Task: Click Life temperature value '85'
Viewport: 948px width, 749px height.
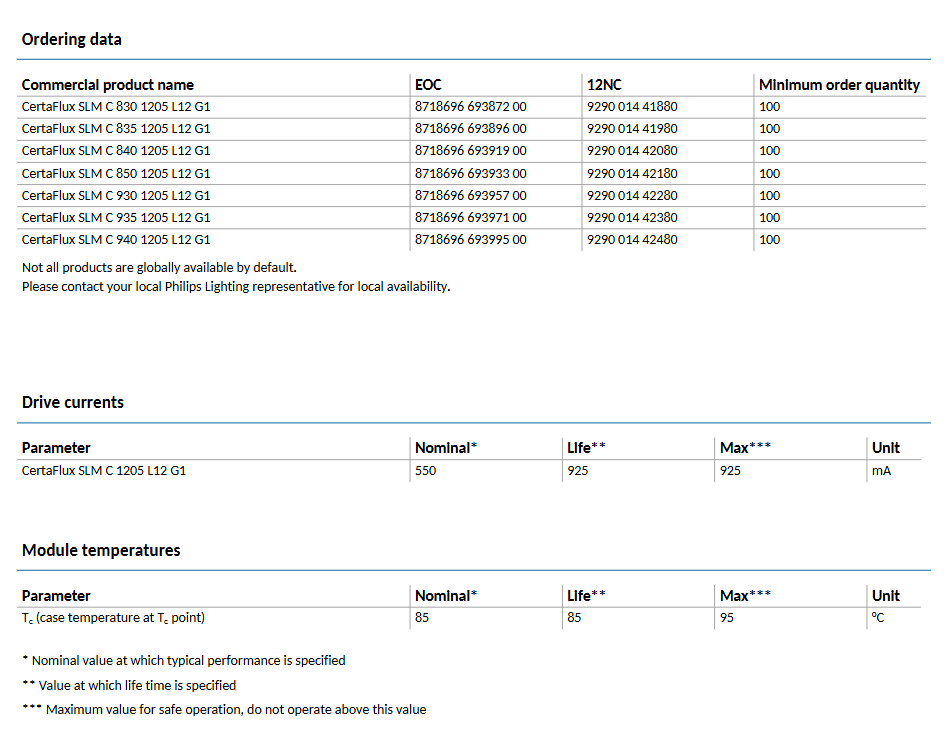Action: click(574, 618)
